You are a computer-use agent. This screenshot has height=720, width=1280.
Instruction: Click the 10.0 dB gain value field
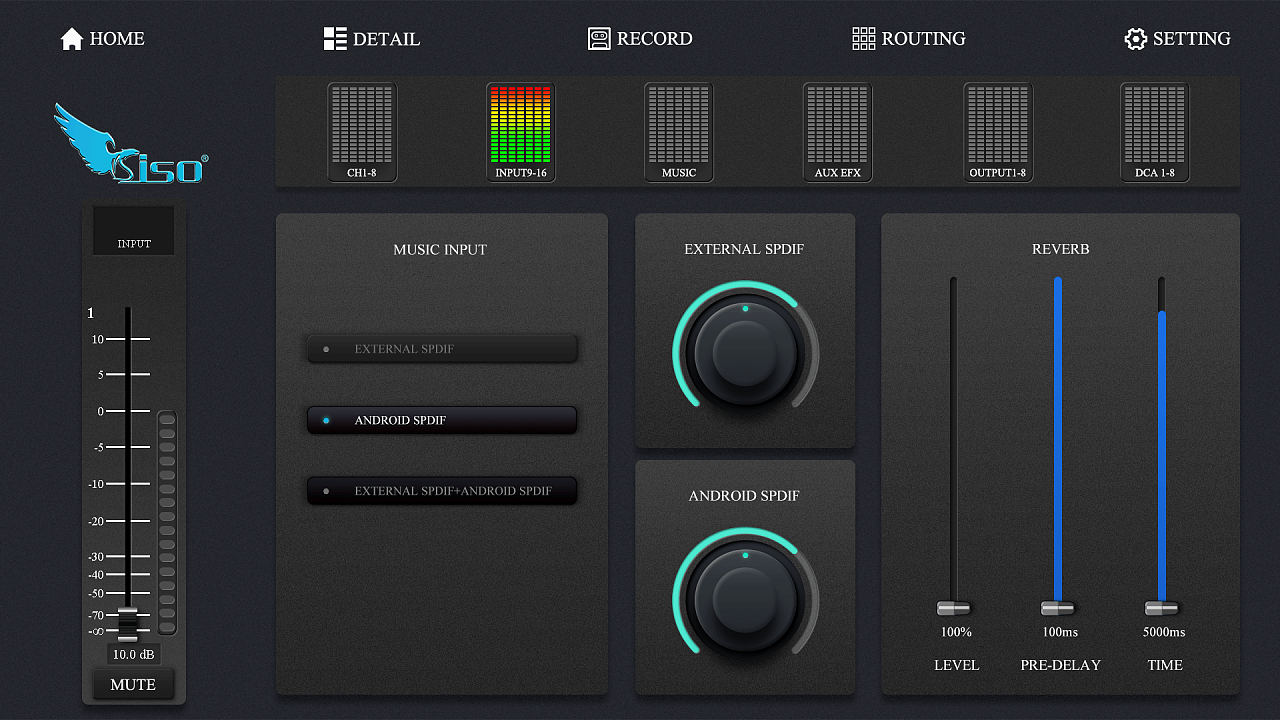133,655
